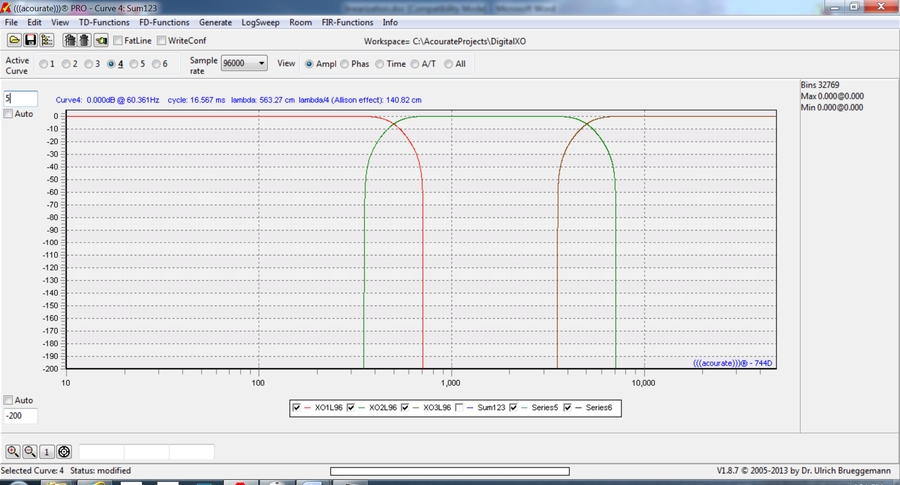Click the tree structure toolbar icon
This screenshot has width=900, height=485.
46,40
